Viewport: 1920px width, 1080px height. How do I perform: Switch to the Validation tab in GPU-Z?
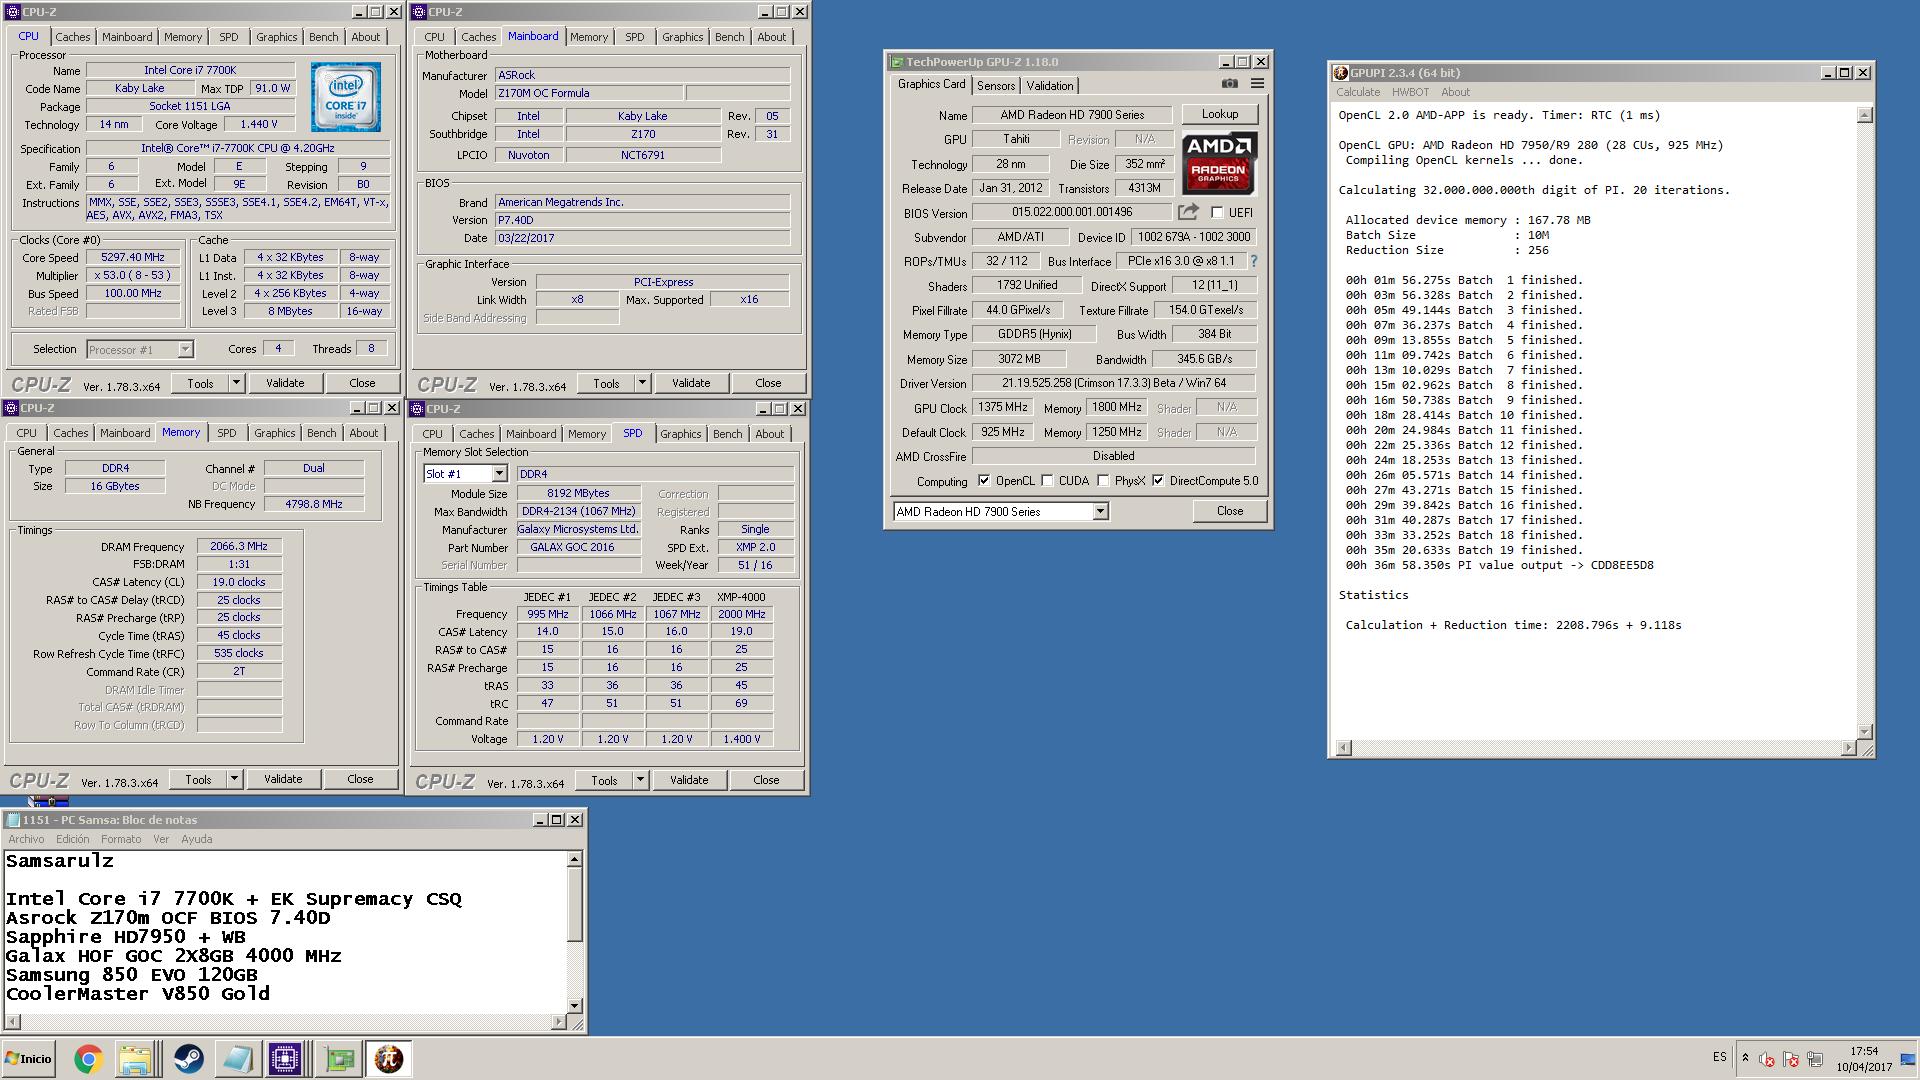pos(1050,86)
